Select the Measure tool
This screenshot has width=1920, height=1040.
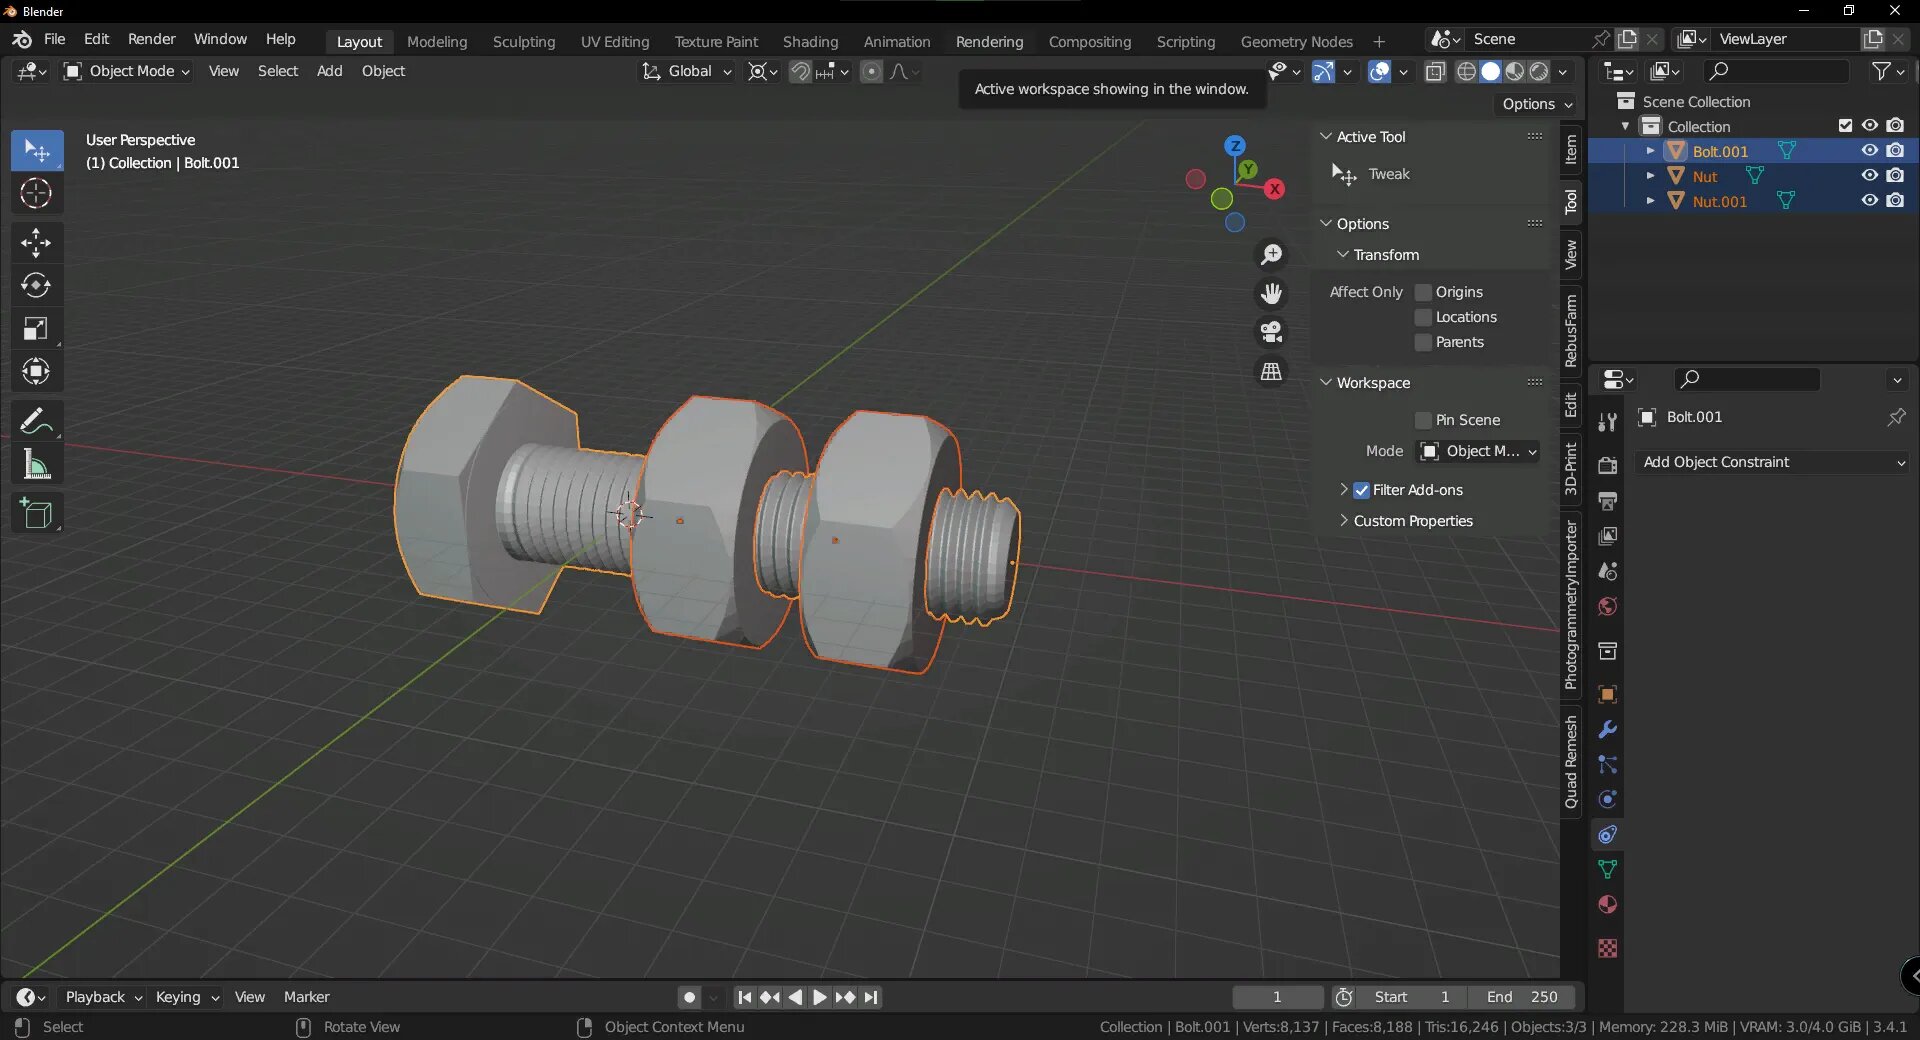click(x=36, y=464)
